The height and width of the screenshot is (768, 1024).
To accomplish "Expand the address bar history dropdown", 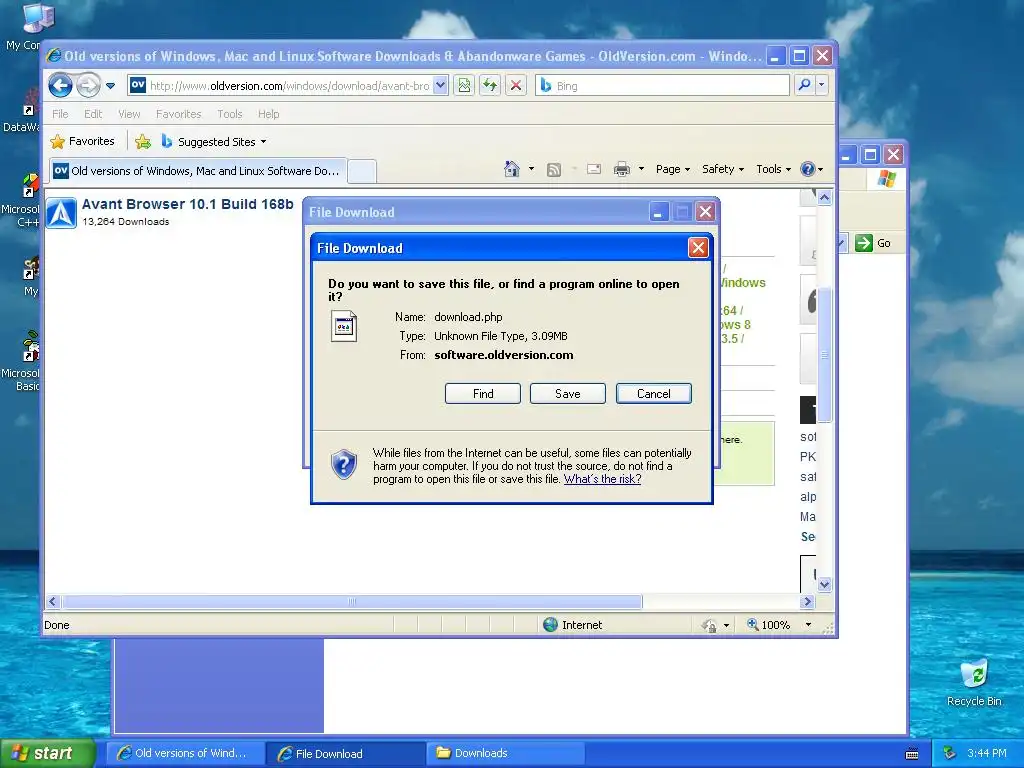I will 440,86.
